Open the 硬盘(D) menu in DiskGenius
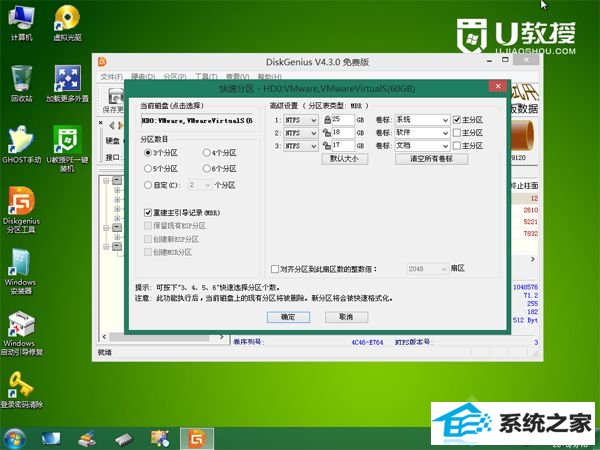The width and height of the screenshot is (600, 450). [x=143, y=77]
